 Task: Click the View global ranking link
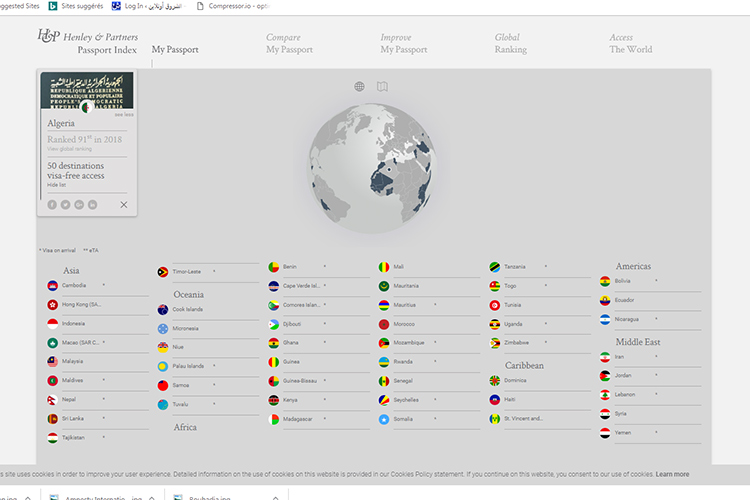point(69,149)
